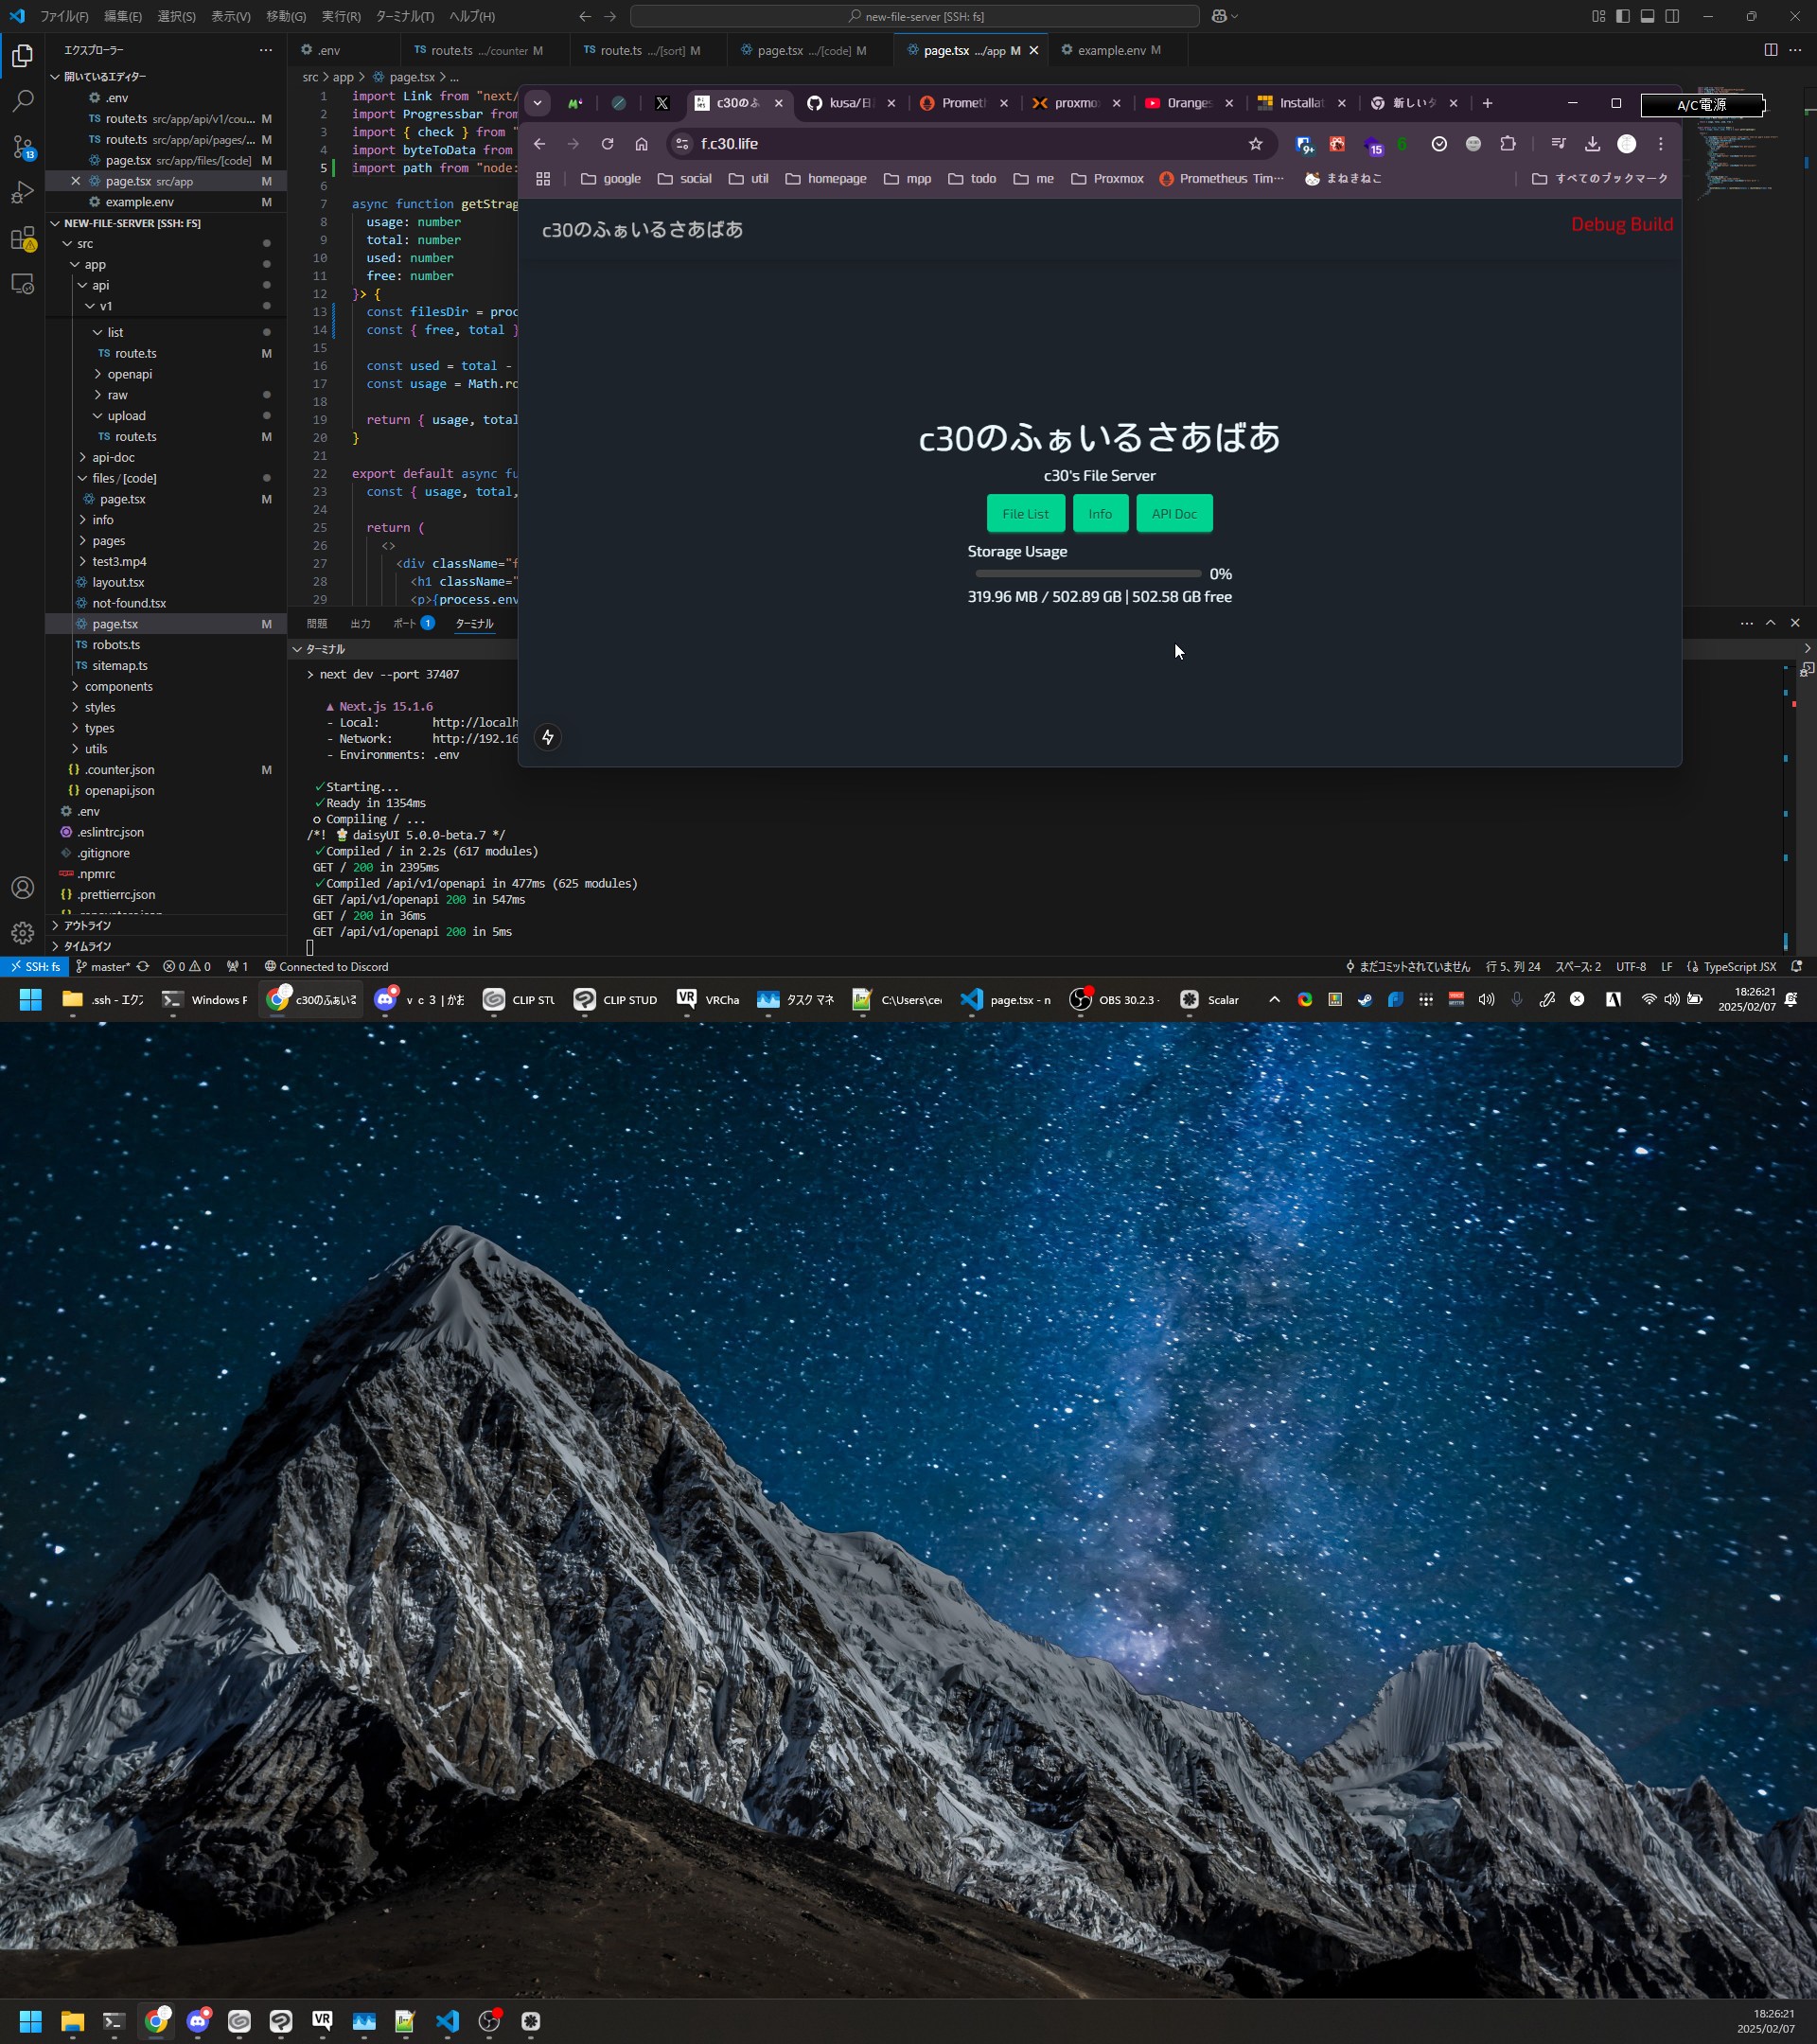Click the Chrome reload page button

[607, 144]
